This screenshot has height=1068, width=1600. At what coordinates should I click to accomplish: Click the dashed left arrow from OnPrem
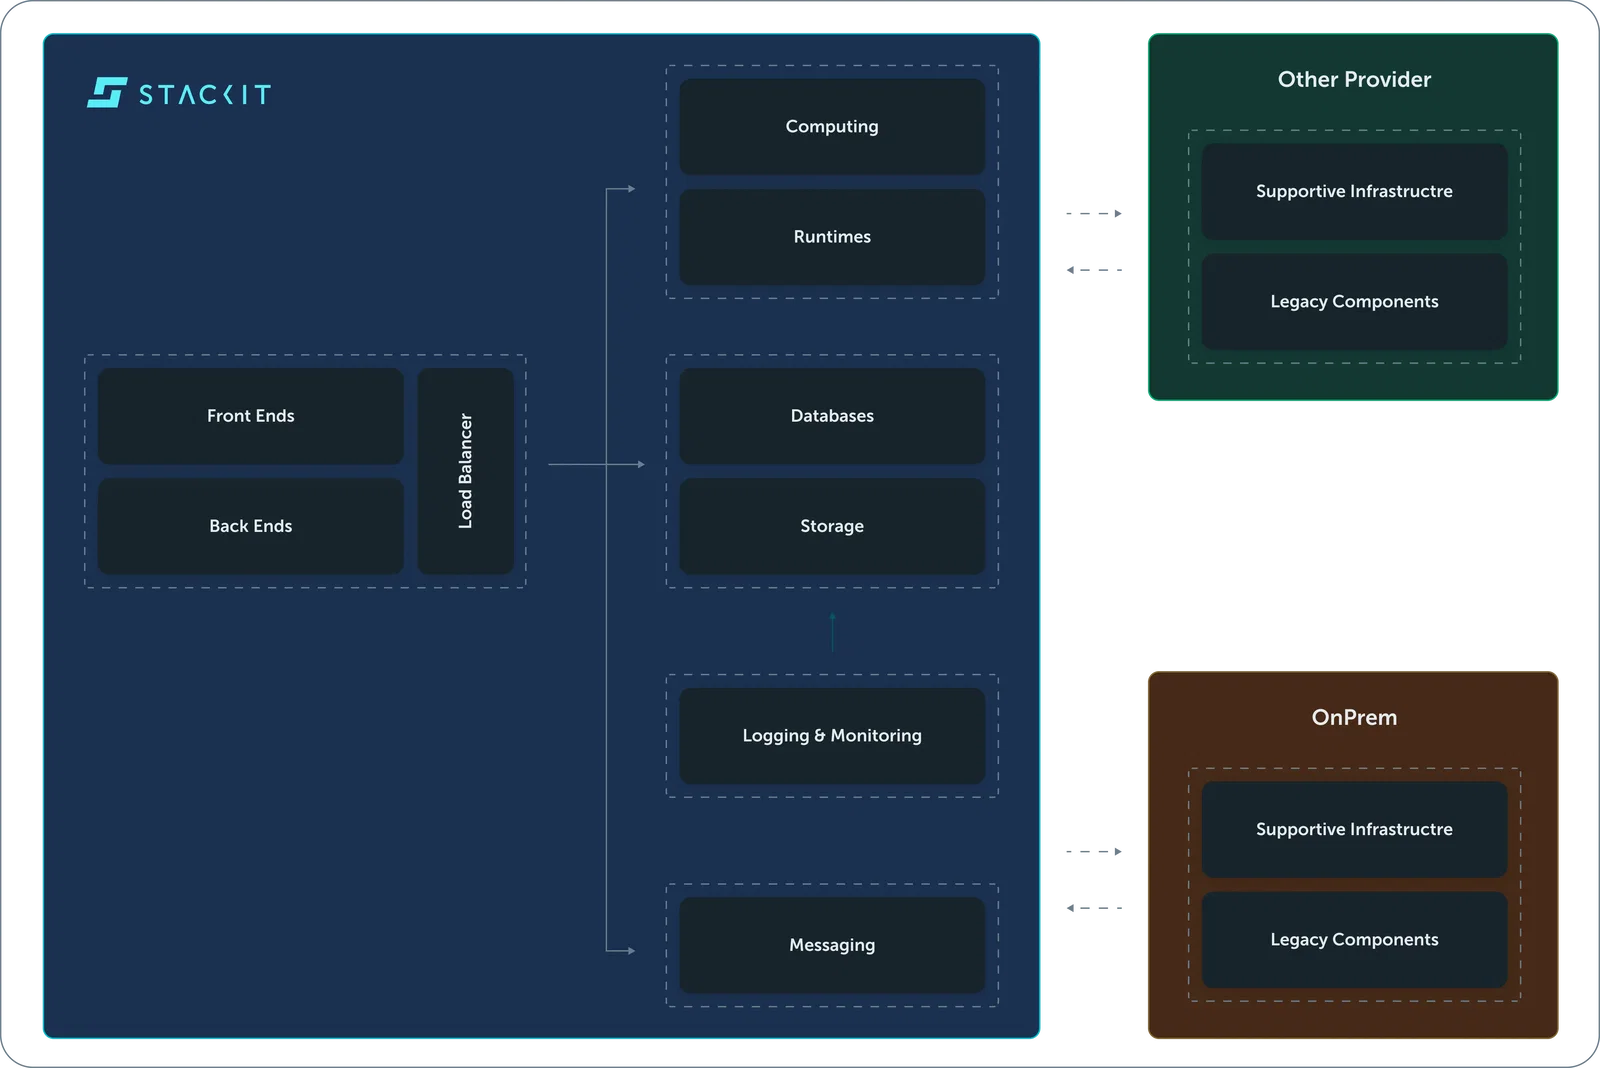click(1094, 908)
